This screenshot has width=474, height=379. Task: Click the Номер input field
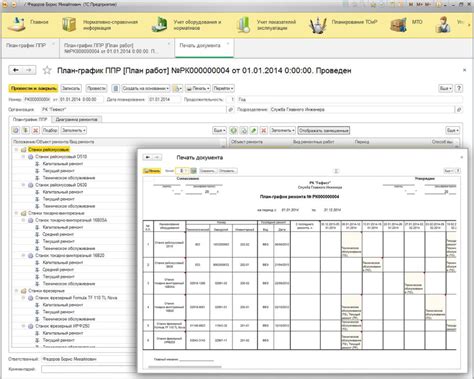(37, 99)
